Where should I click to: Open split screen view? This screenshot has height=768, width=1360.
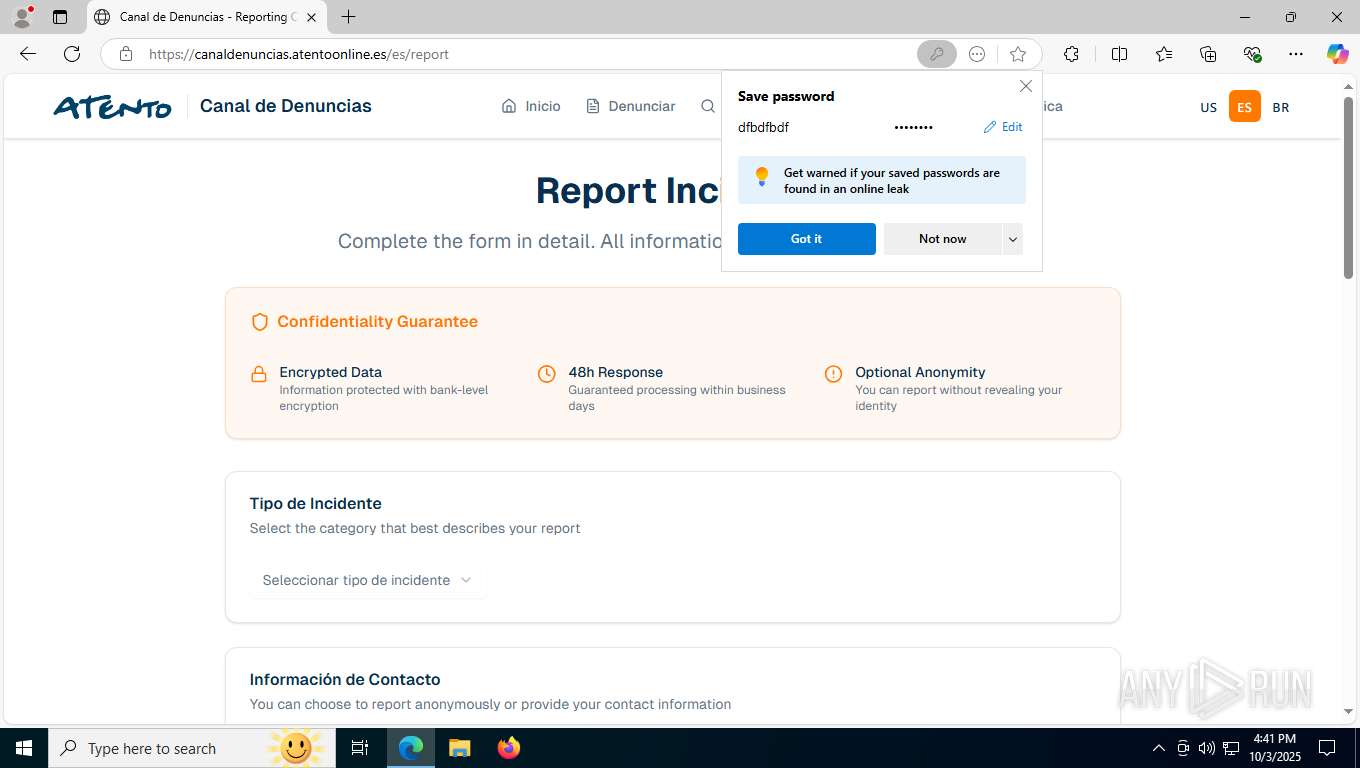point(1119,54)
